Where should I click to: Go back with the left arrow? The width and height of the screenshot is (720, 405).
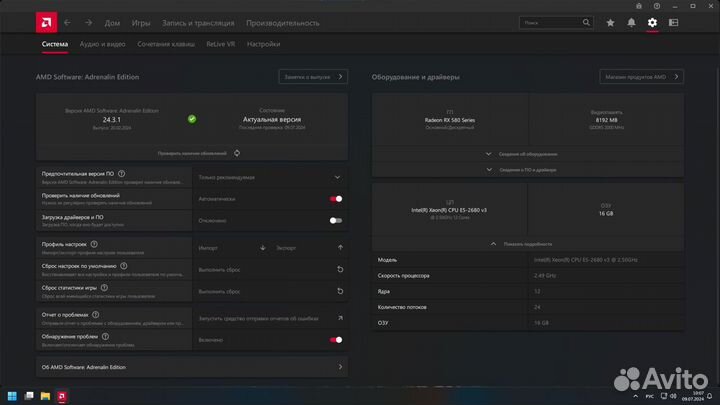(68, 22)
